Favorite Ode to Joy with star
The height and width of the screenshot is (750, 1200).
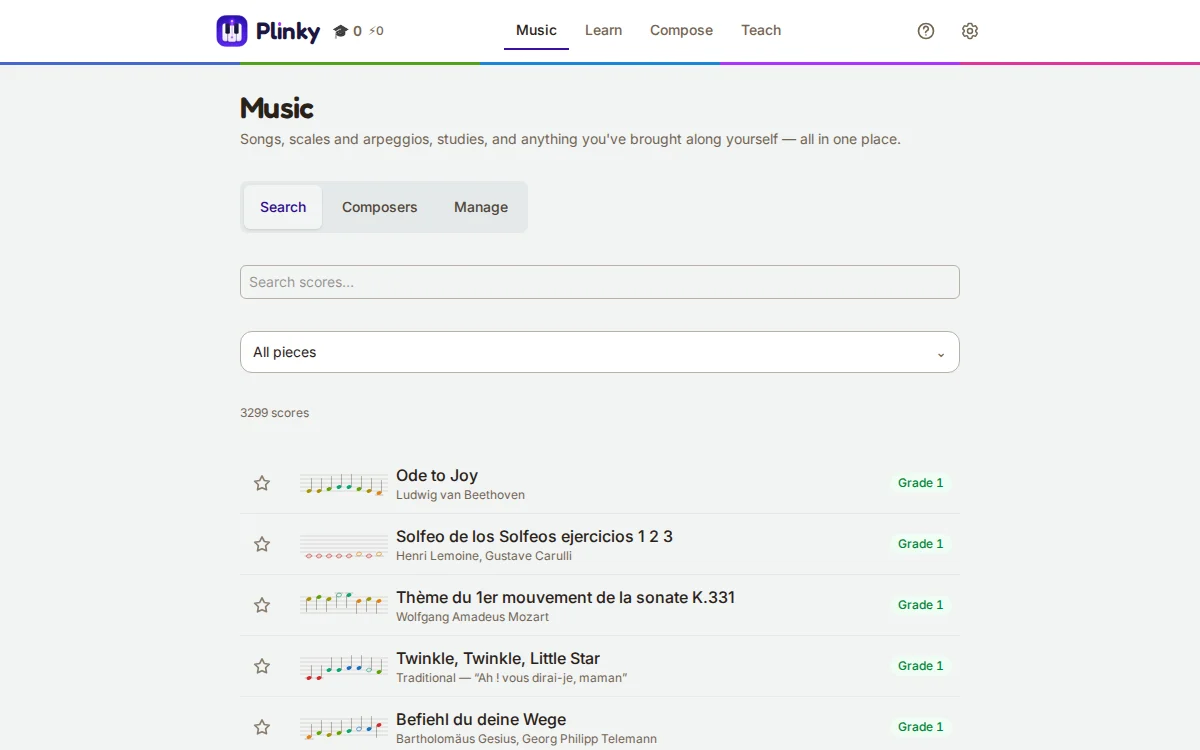(x=262, y=483)
